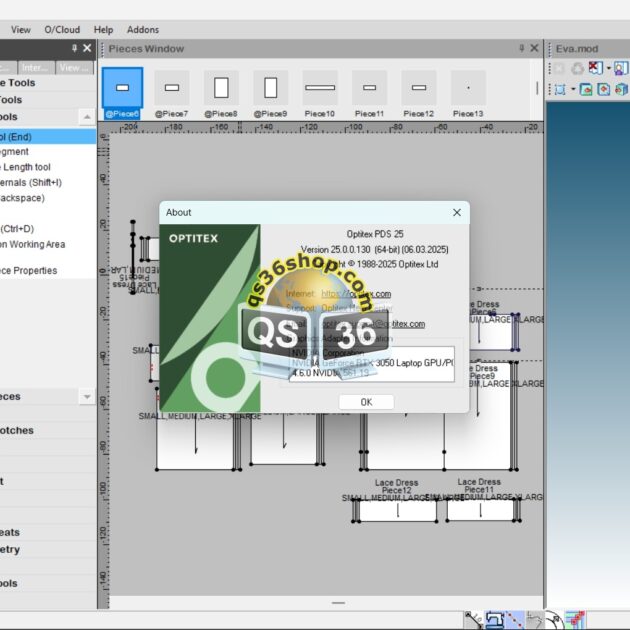Open the Optitex internet link

tap(356, 294)
